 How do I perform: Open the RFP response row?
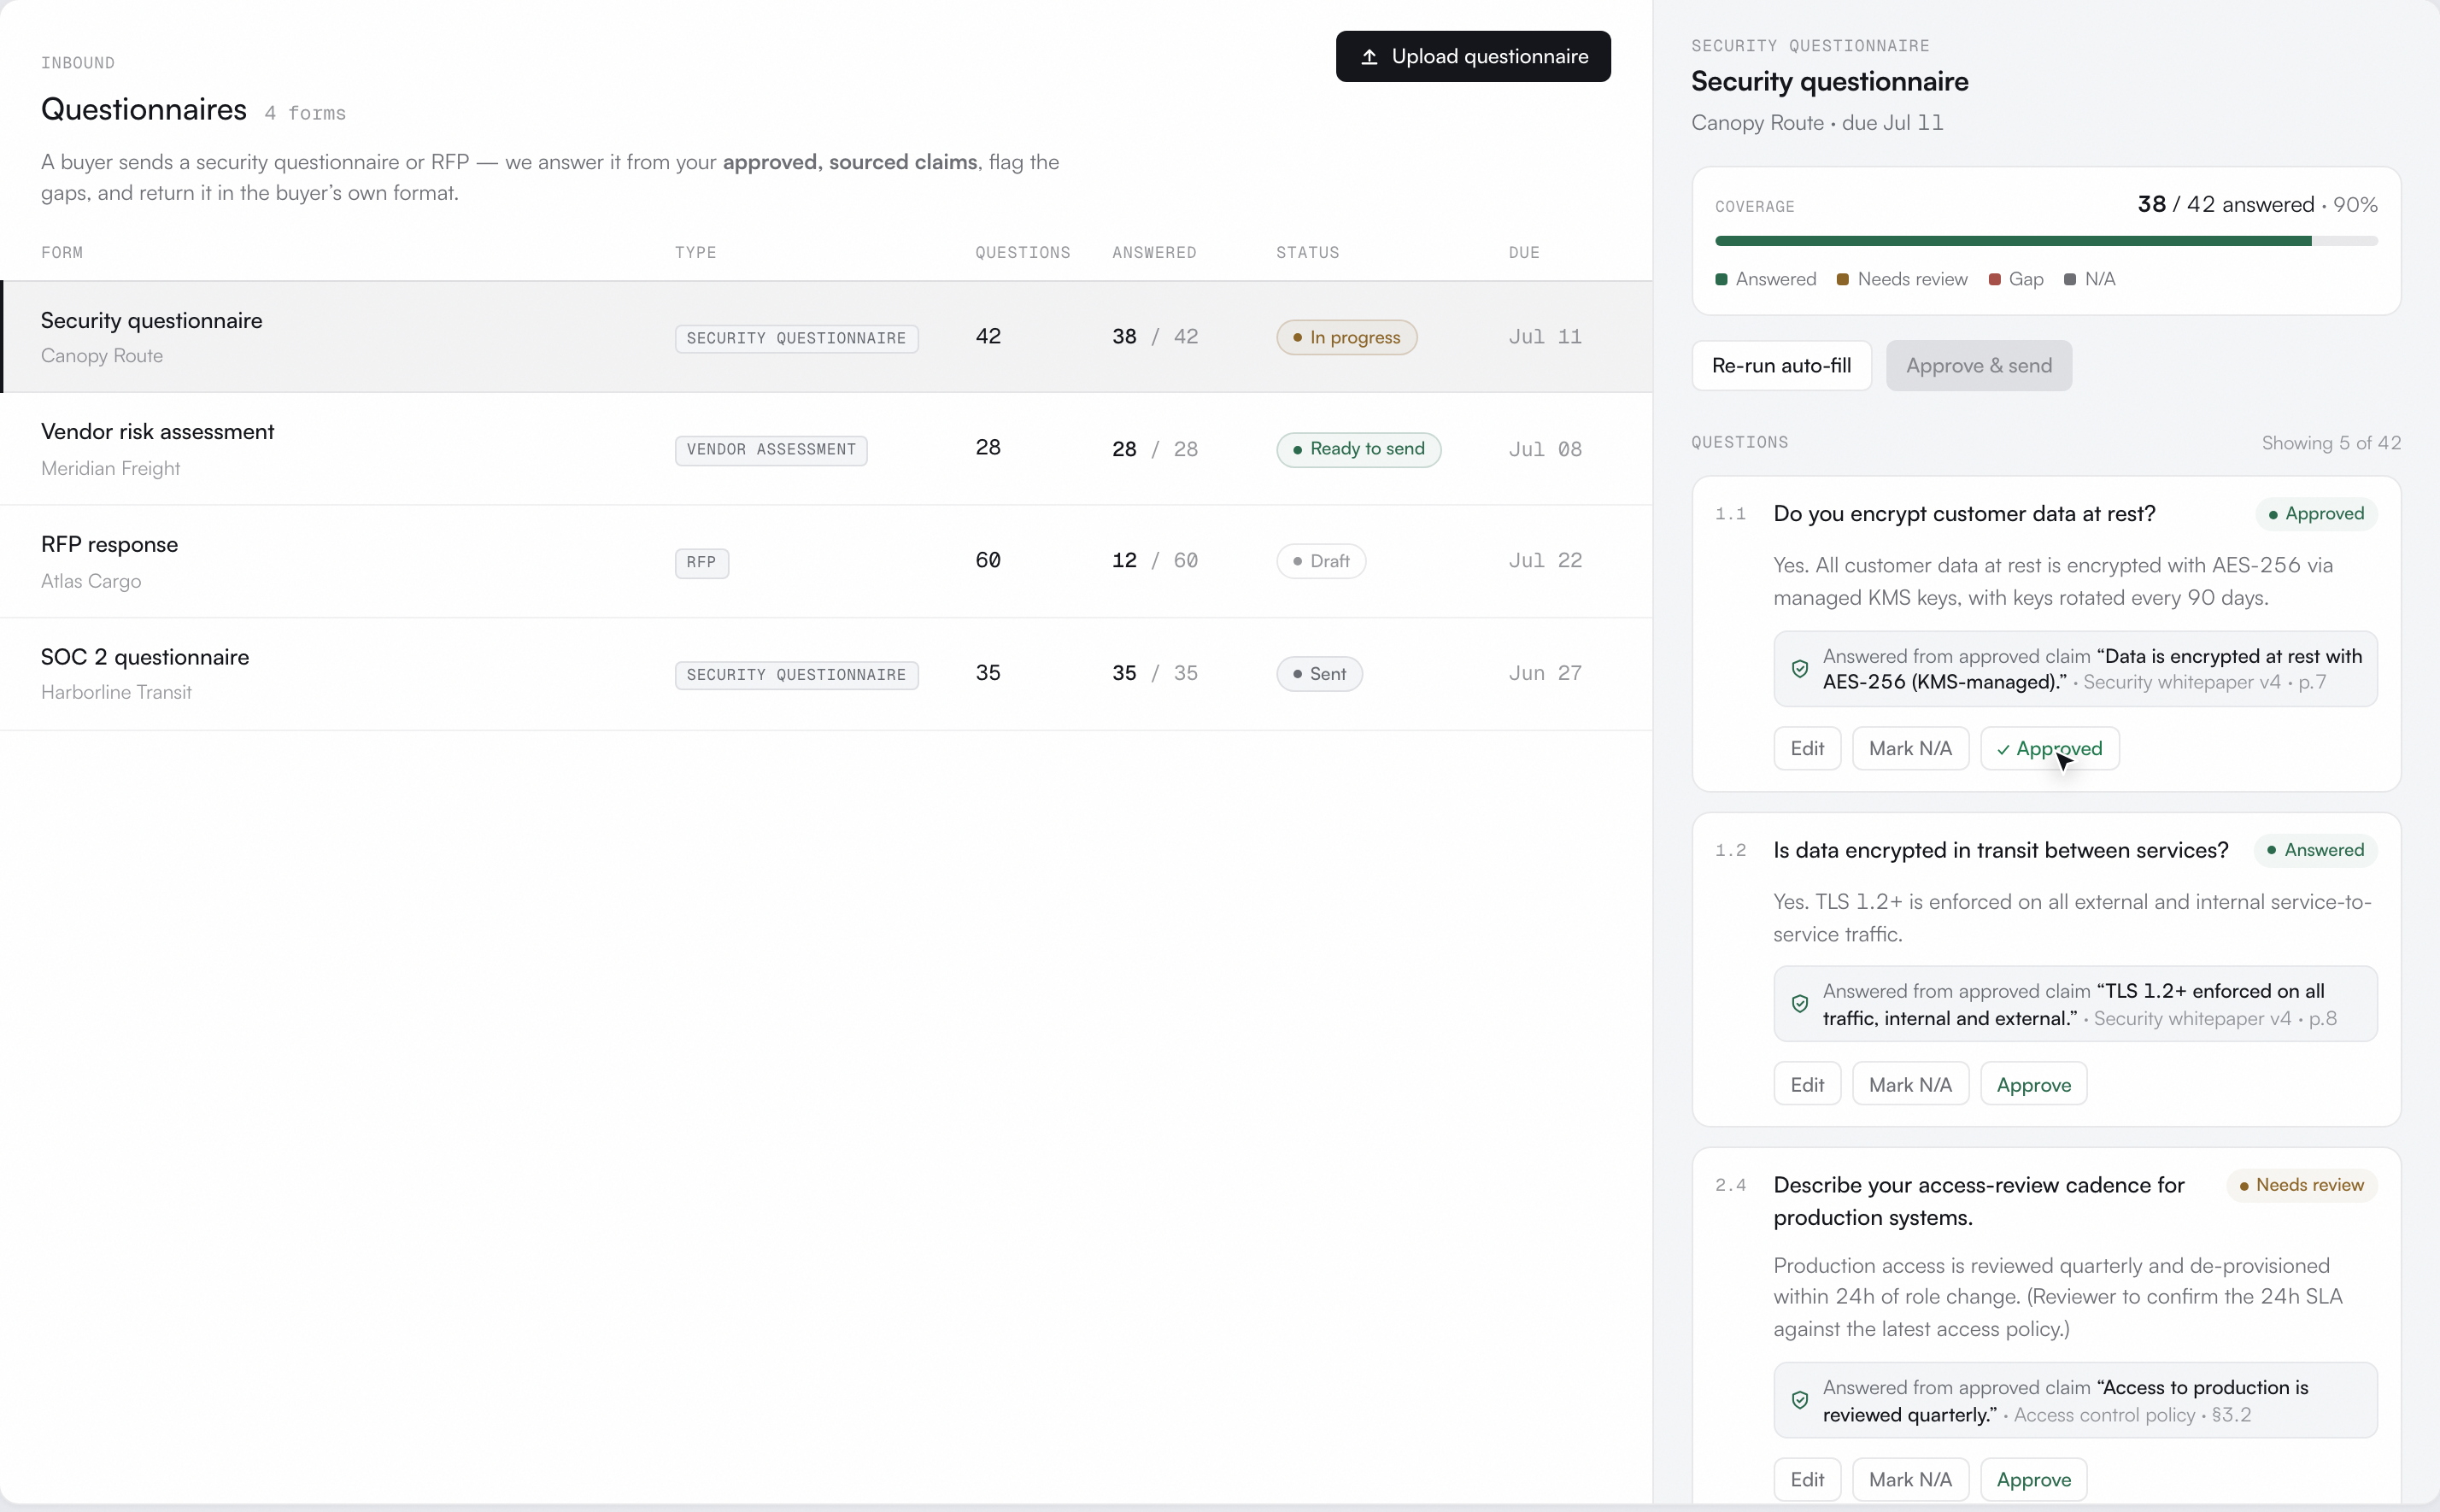[x=826, y=562]
